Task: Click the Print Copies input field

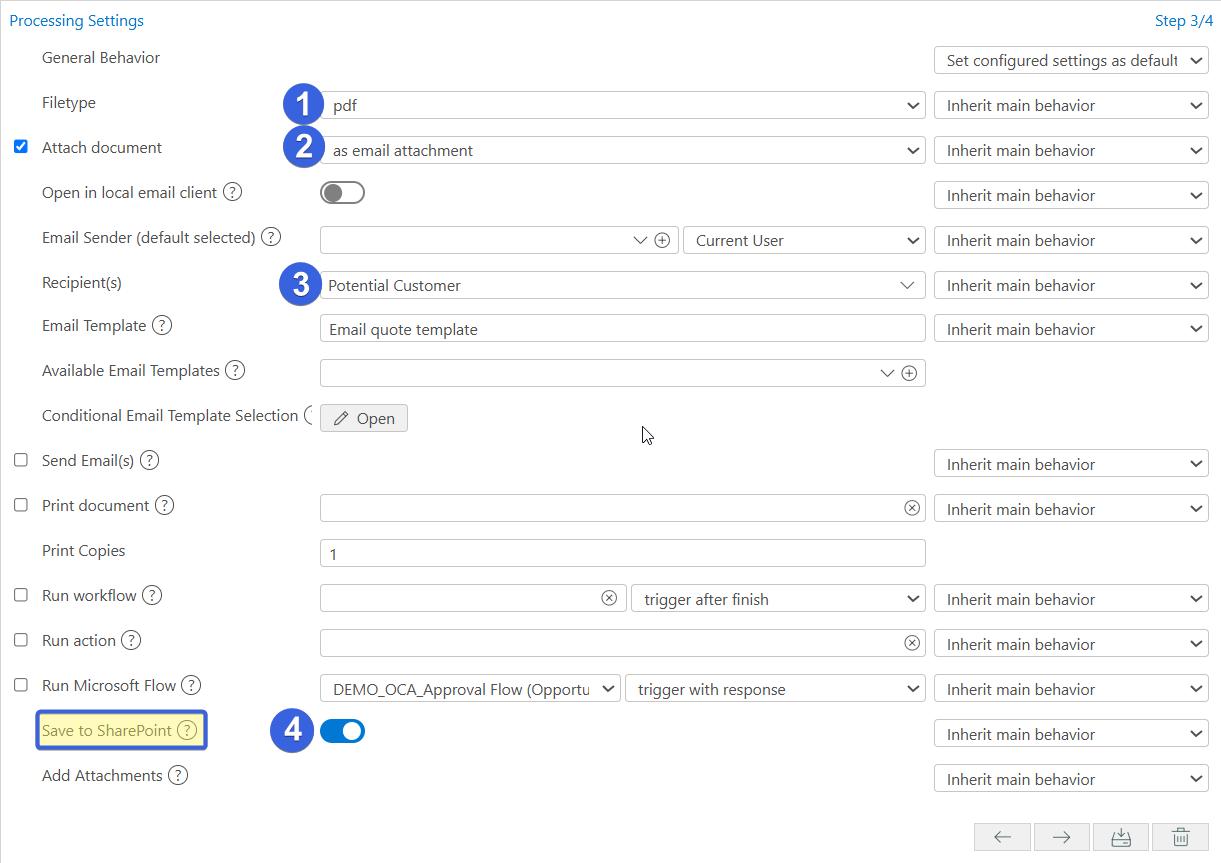Action: point(622,553)
